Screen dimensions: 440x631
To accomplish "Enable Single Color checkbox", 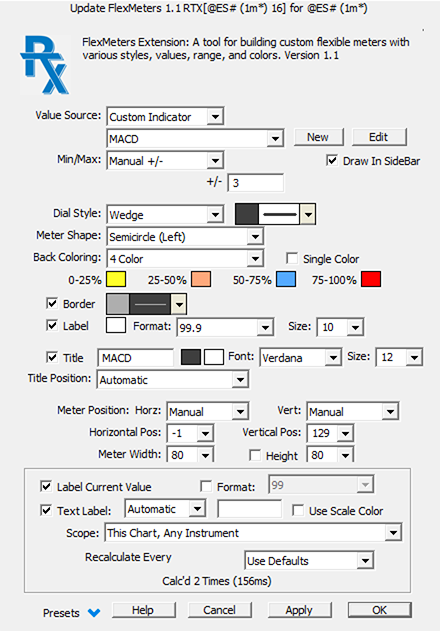I will [291, 258].
